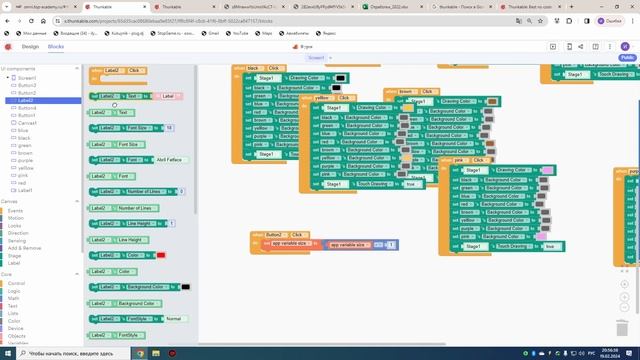Click the red Color swatch in flyout

coord(161,255)
